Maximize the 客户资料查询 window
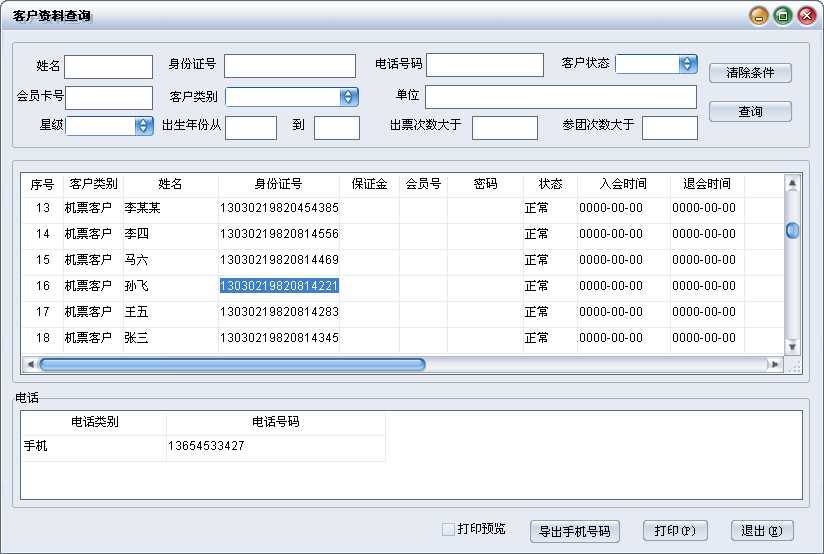This screenshot has width=824, height=554. (x=782, y=16)
